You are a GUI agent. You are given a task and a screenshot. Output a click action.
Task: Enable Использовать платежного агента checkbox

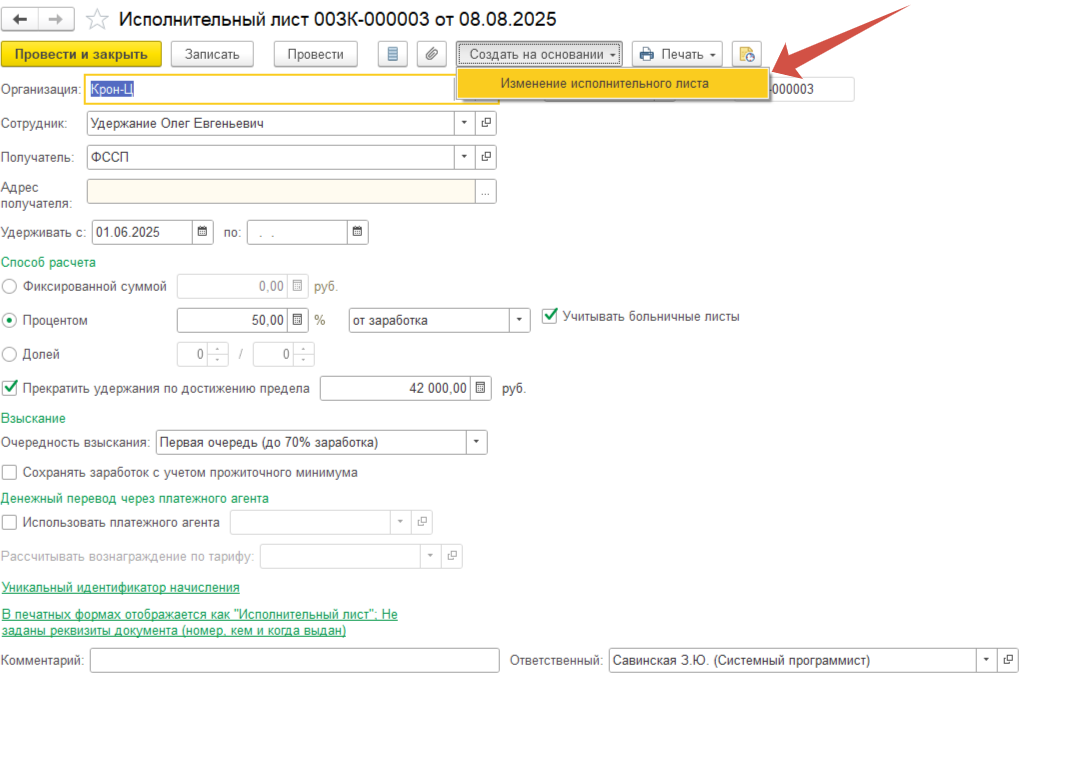10,522
